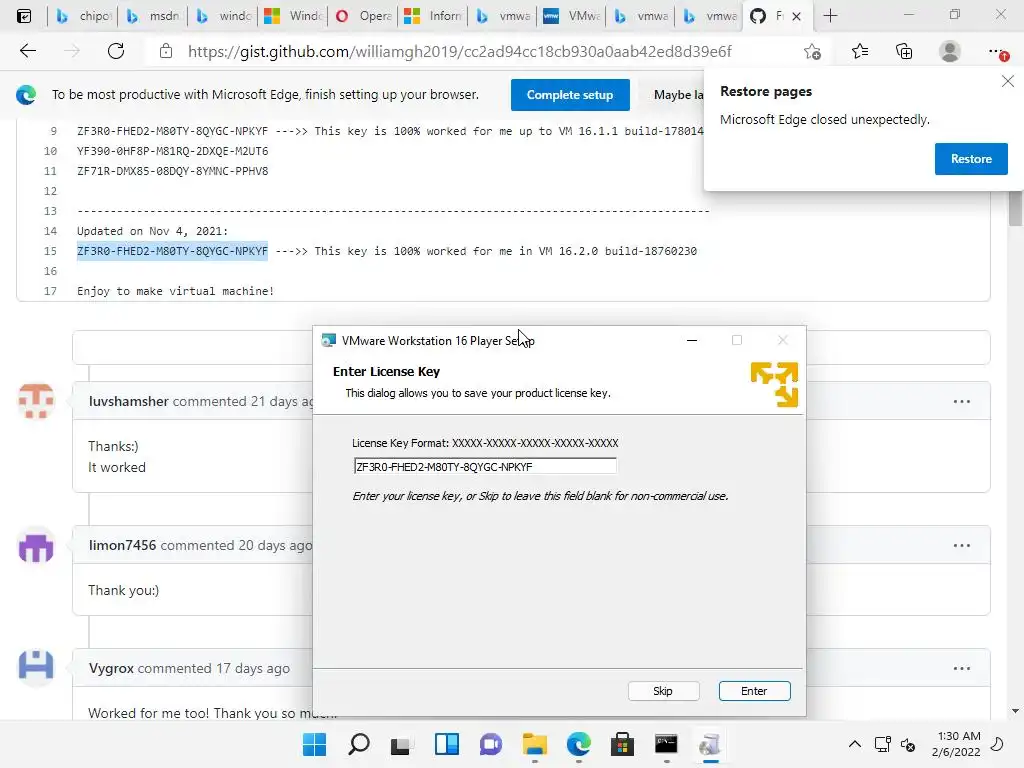Click the network icon in system tray
The image size is (1024, 768).
point(882,744)
